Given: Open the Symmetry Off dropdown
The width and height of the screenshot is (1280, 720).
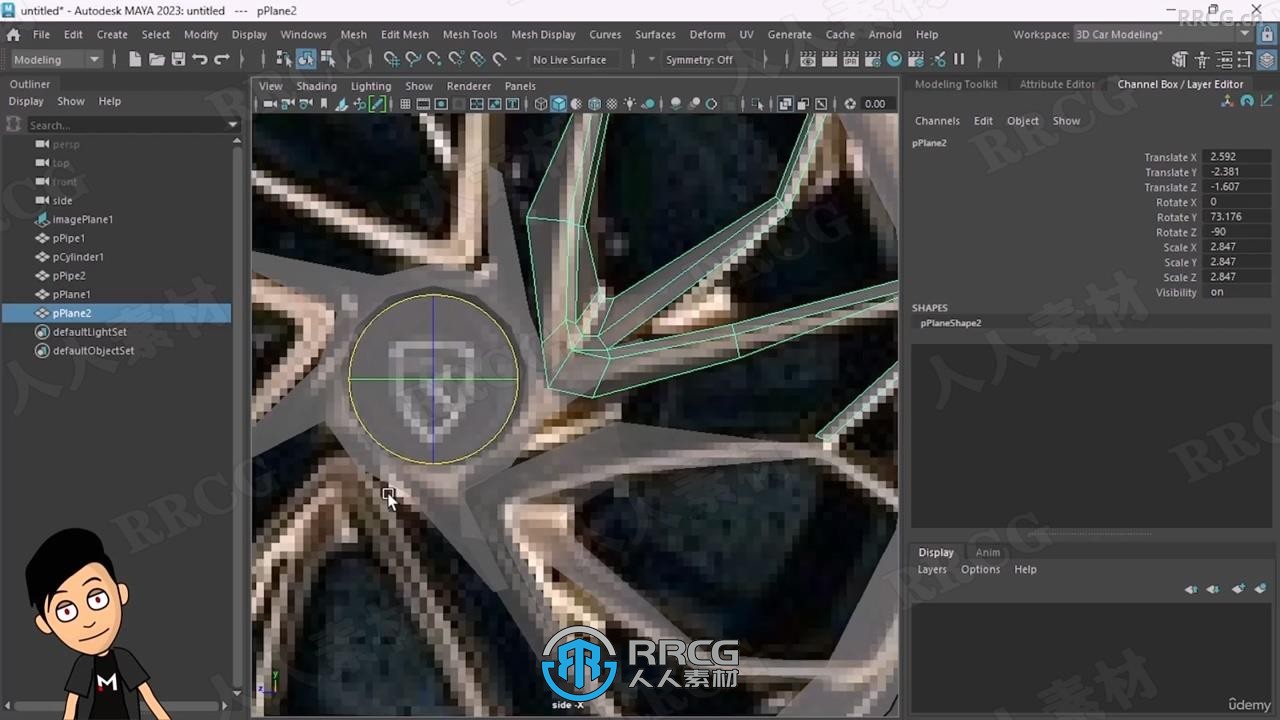Looking at the screenshot, I should click(x=699, y=59).
